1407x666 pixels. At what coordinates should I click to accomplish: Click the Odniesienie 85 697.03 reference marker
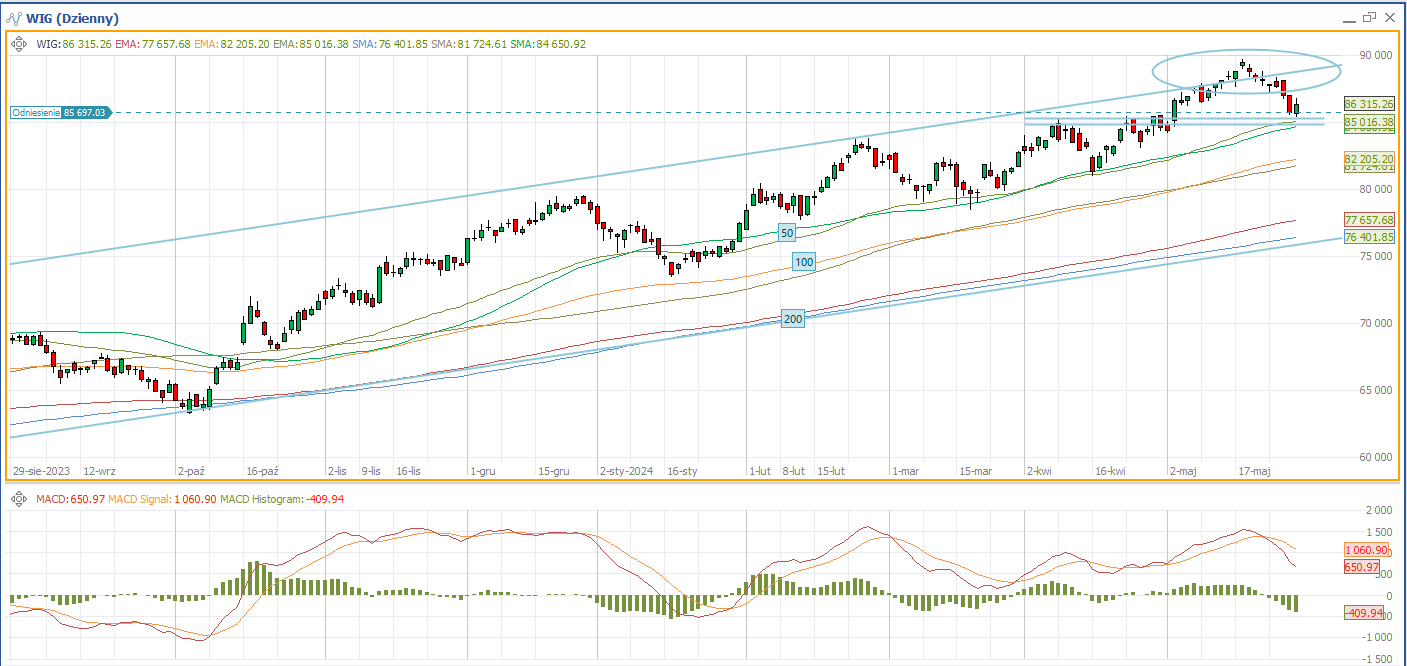(60, 113)
